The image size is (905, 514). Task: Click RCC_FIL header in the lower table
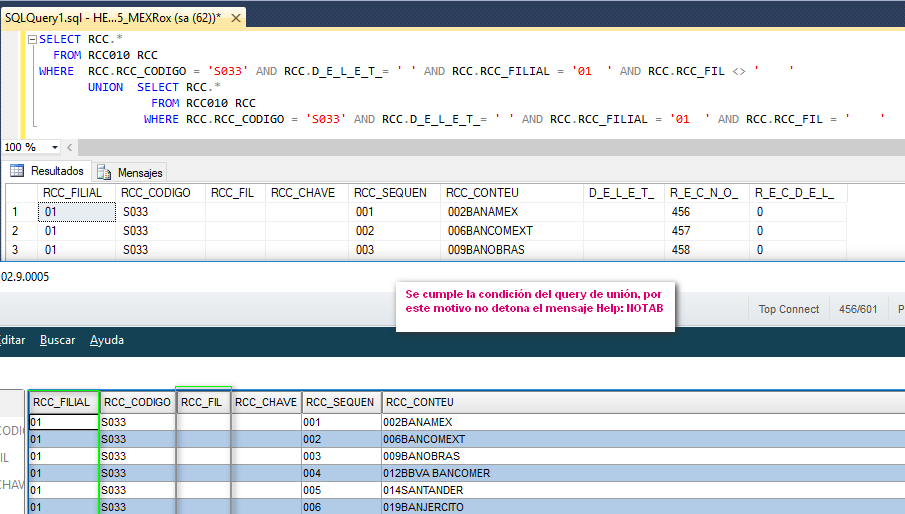(203, 402)
